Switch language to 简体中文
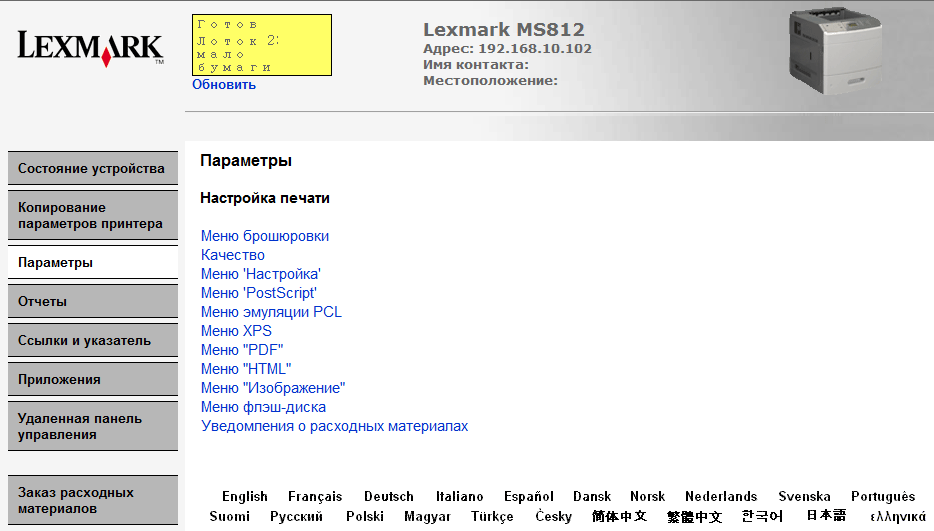This screenshot has width=934, height=531. [x=619, y=516]
